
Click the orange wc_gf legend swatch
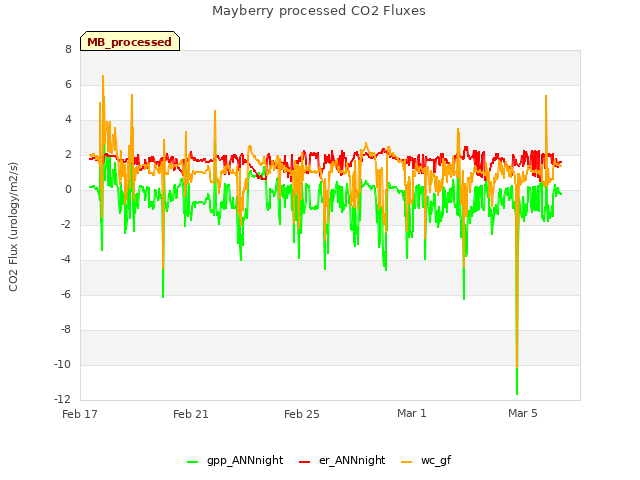[407, 462]
